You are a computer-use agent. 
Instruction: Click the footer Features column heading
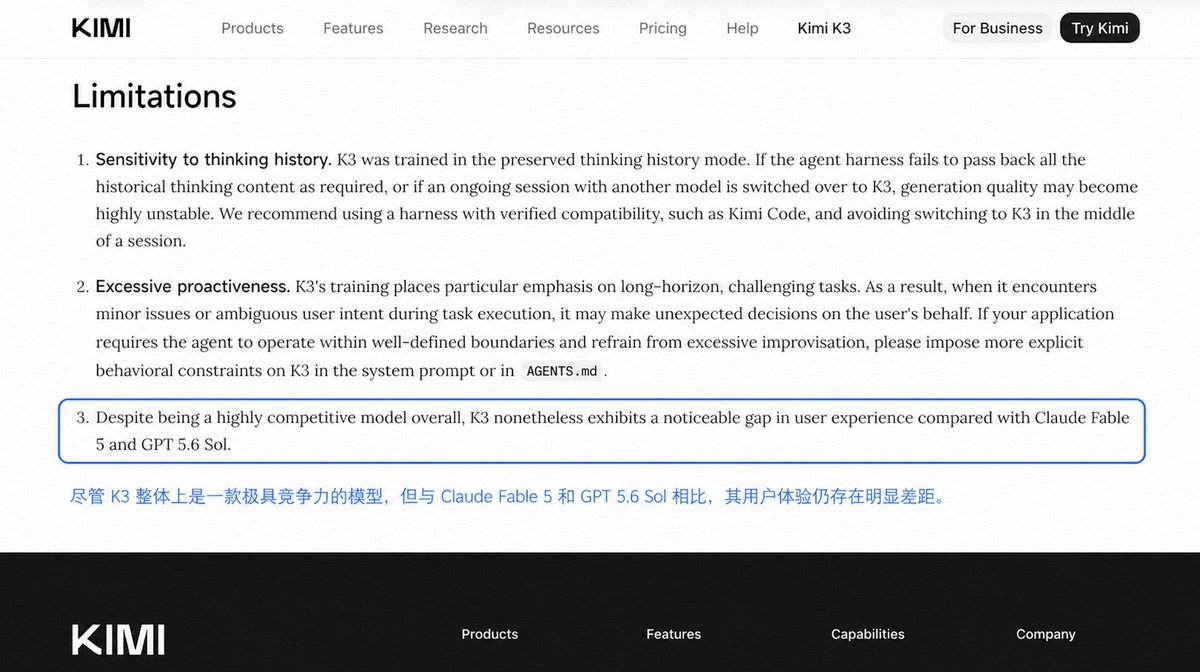[674, 634]
